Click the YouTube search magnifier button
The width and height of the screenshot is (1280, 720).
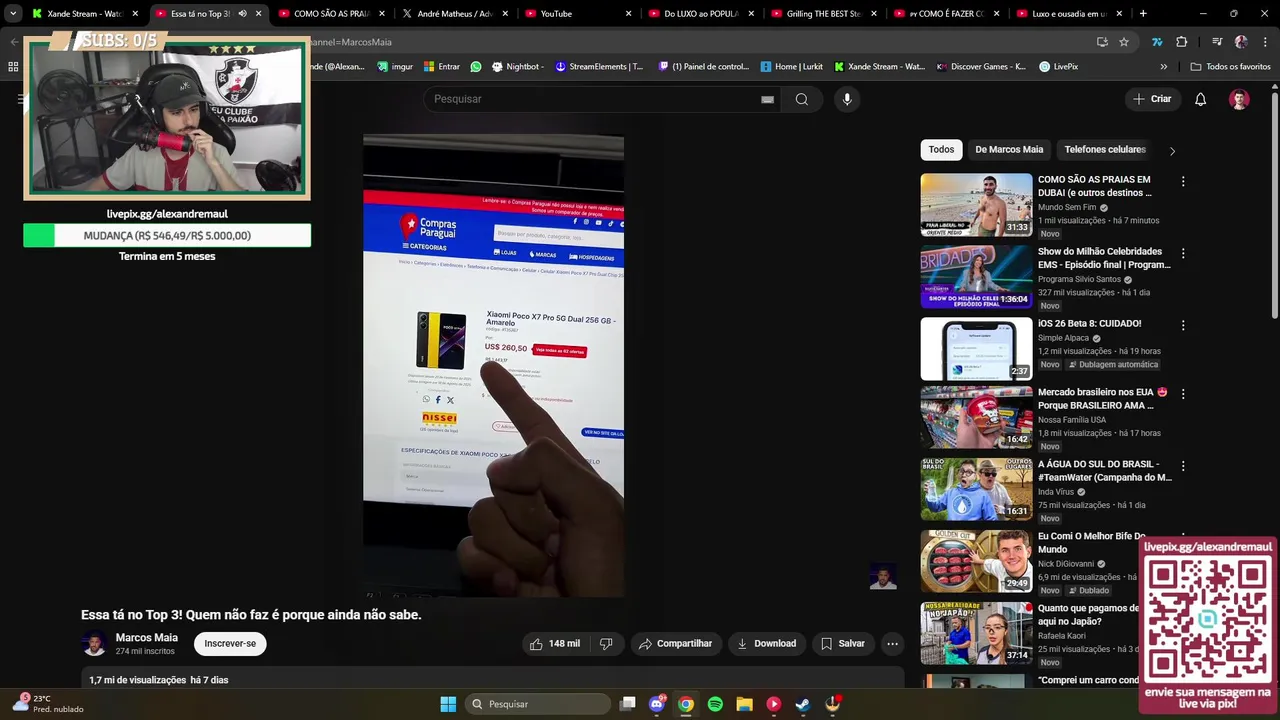click(801, 99)
